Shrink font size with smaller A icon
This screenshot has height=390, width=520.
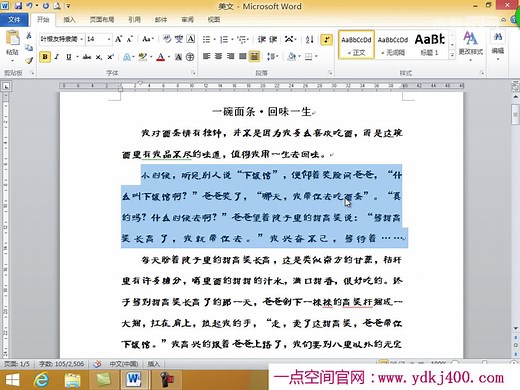pos(130,39)
